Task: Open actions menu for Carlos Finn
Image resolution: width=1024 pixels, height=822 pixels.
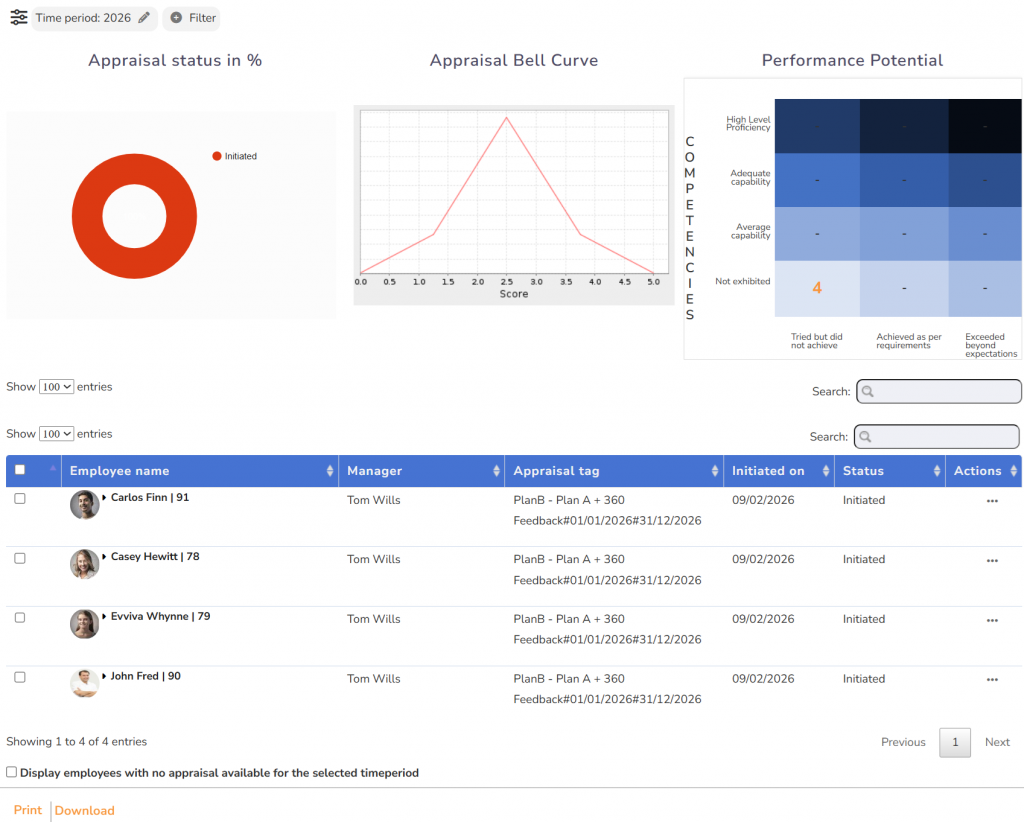Action: tap(991, 501)
